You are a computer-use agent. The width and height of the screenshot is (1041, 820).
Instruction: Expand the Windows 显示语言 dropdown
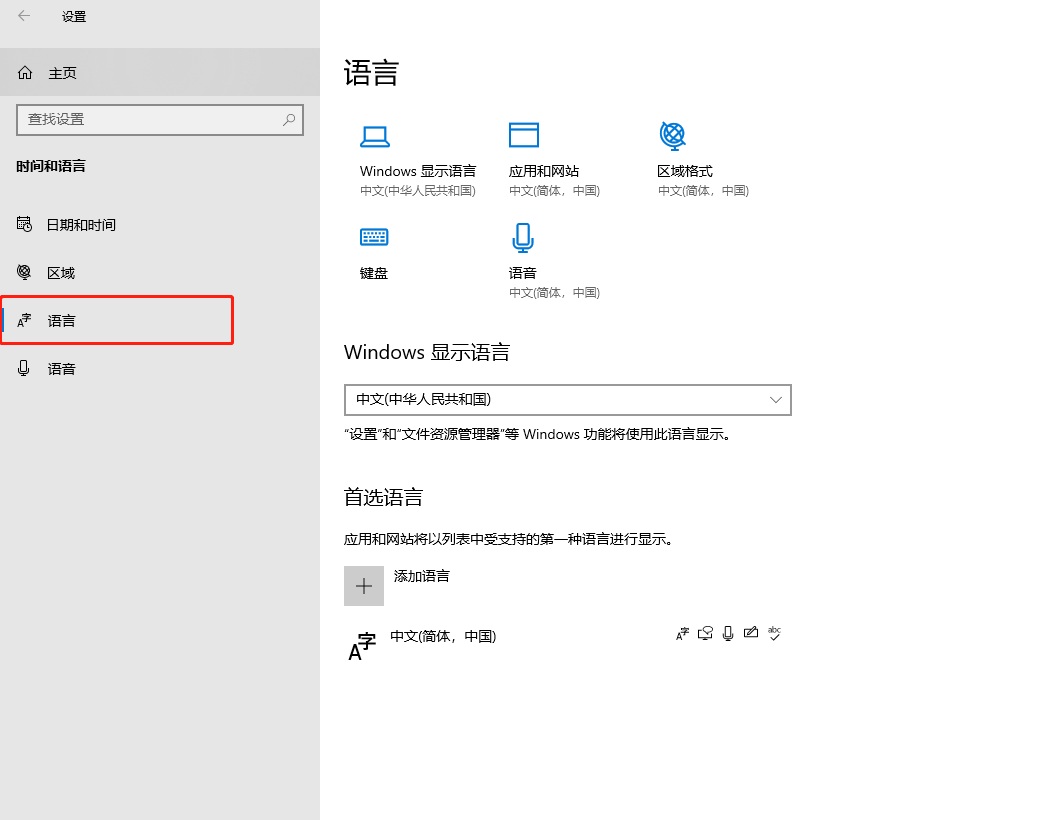tap(567, 399)
